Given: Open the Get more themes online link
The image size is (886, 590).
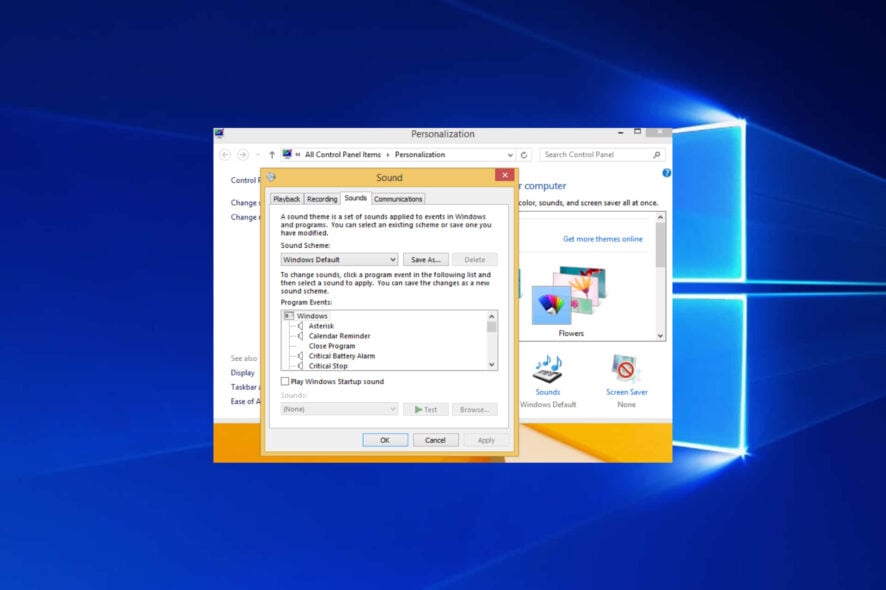Looking at the screenshot, I should click(603, 239).
